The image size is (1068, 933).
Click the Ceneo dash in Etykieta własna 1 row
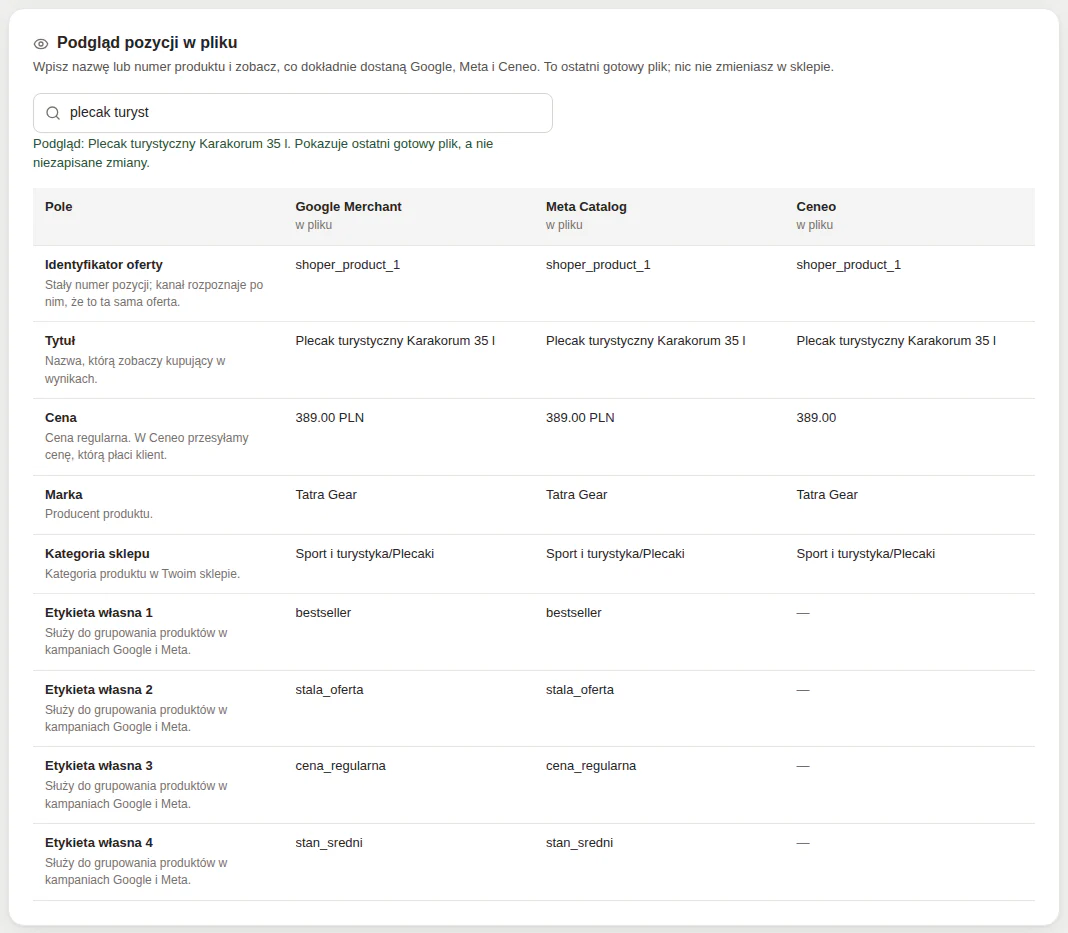click(x=803, y=613)
